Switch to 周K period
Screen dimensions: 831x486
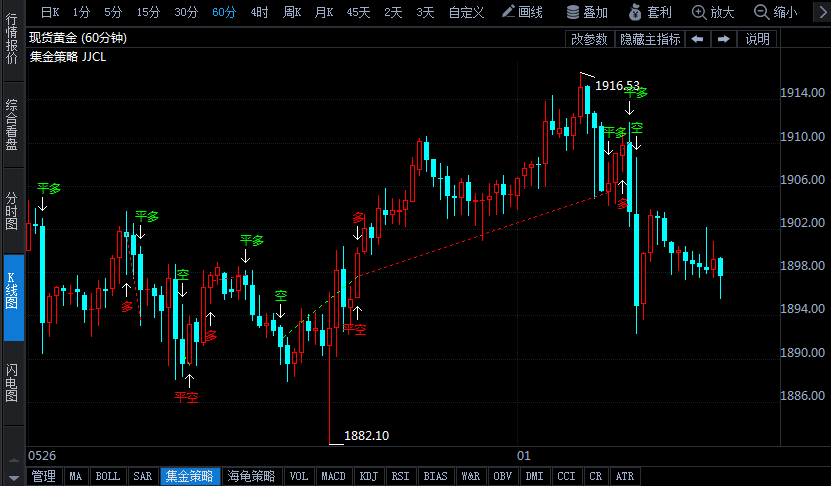(x=292, y=12)
